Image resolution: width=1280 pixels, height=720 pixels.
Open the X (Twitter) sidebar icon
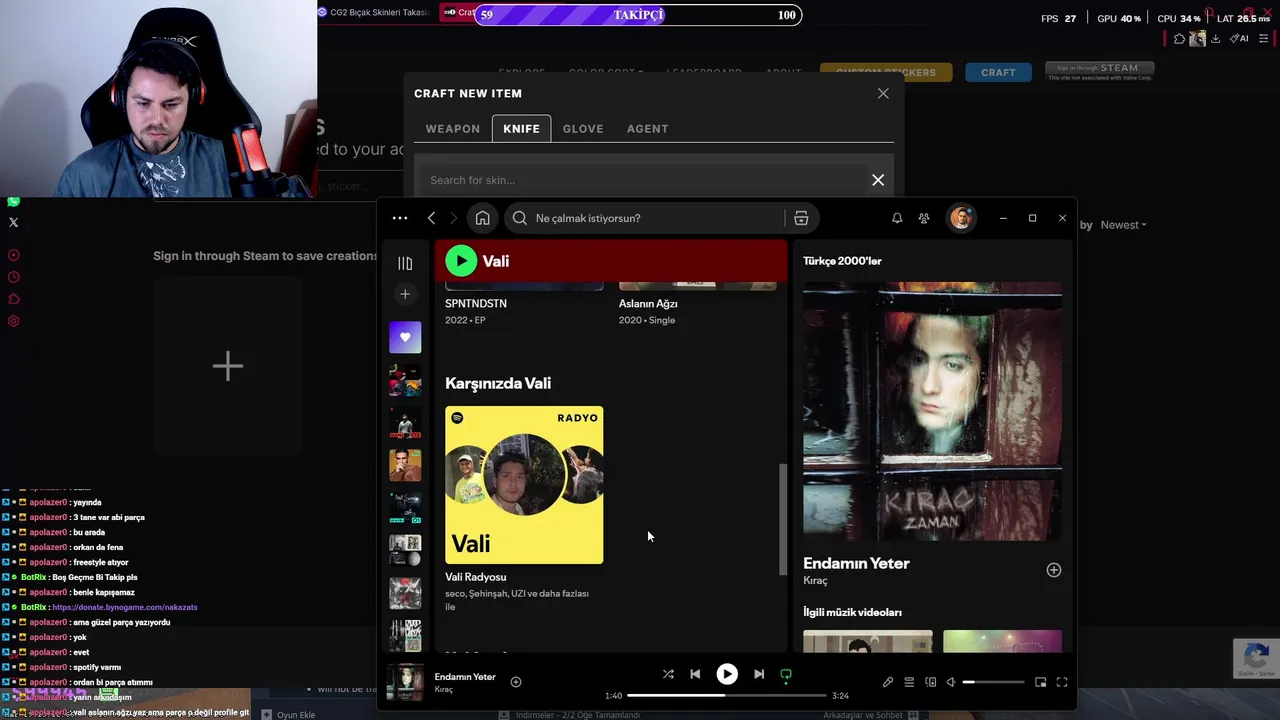coord(13,223)
